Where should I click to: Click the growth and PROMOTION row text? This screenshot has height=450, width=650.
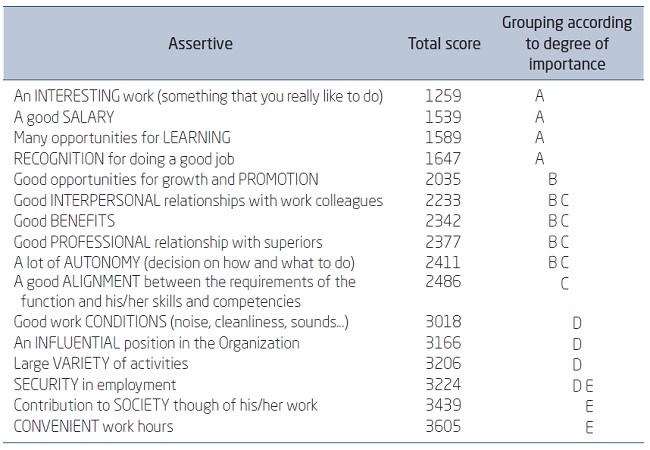(x=166, y=180)
